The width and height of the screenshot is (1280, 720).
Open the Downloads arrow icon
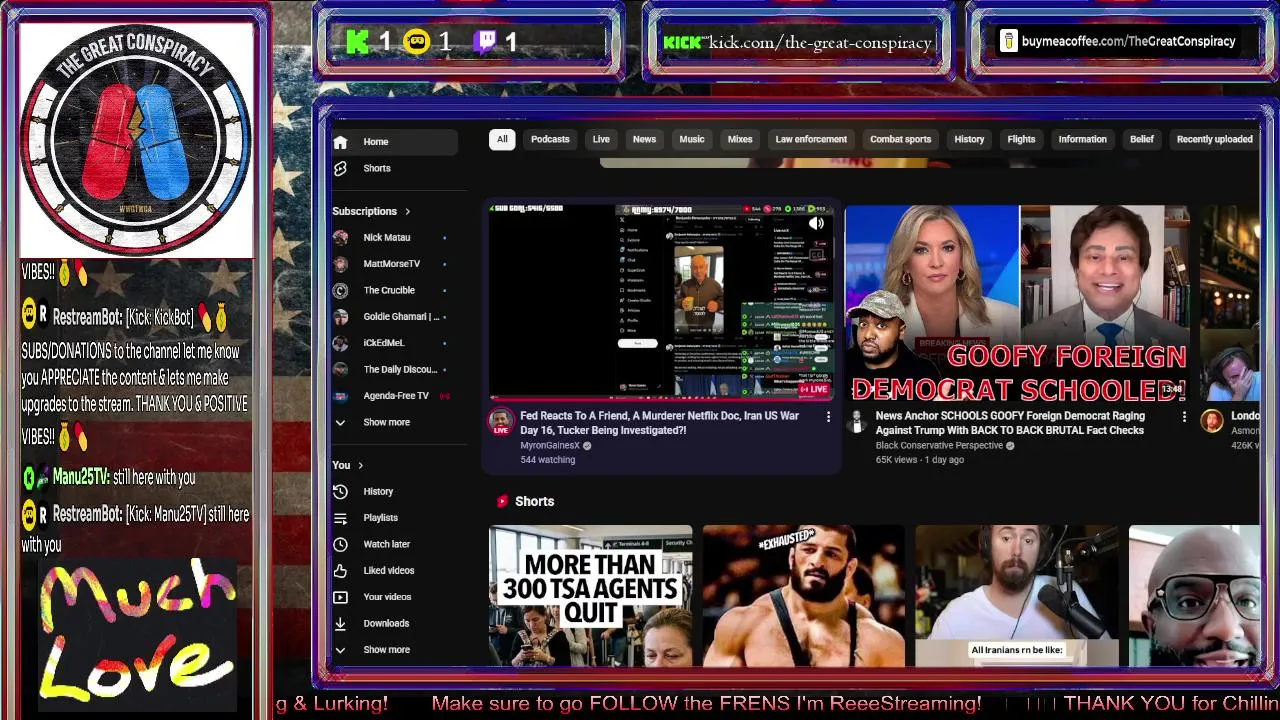click(x=340, y=623)
